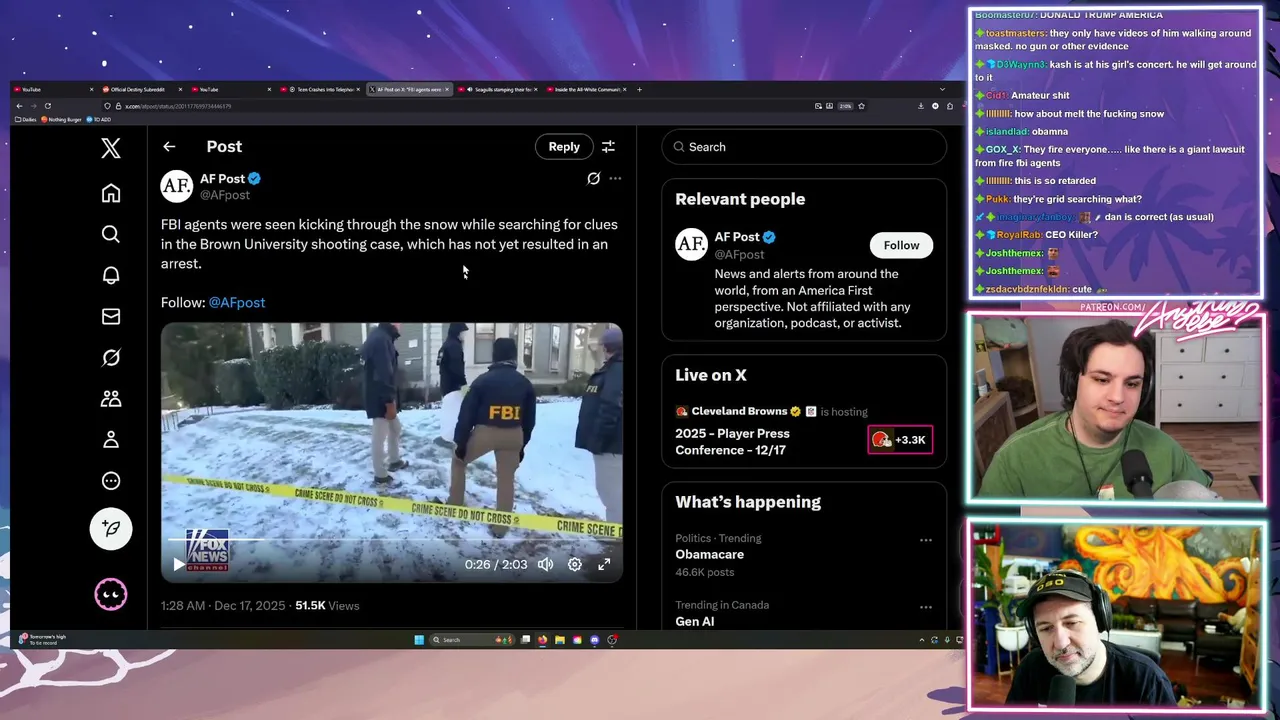Open post's three-dot more menu
The width and height of the screenshot is (1280, 720).
click(x=615, y=178)
